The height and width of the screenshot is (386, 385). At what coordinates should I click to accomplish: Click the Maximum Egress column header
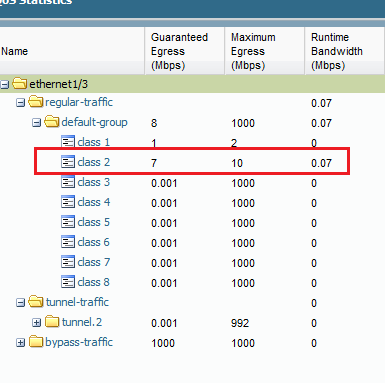(x=265, y=51)
